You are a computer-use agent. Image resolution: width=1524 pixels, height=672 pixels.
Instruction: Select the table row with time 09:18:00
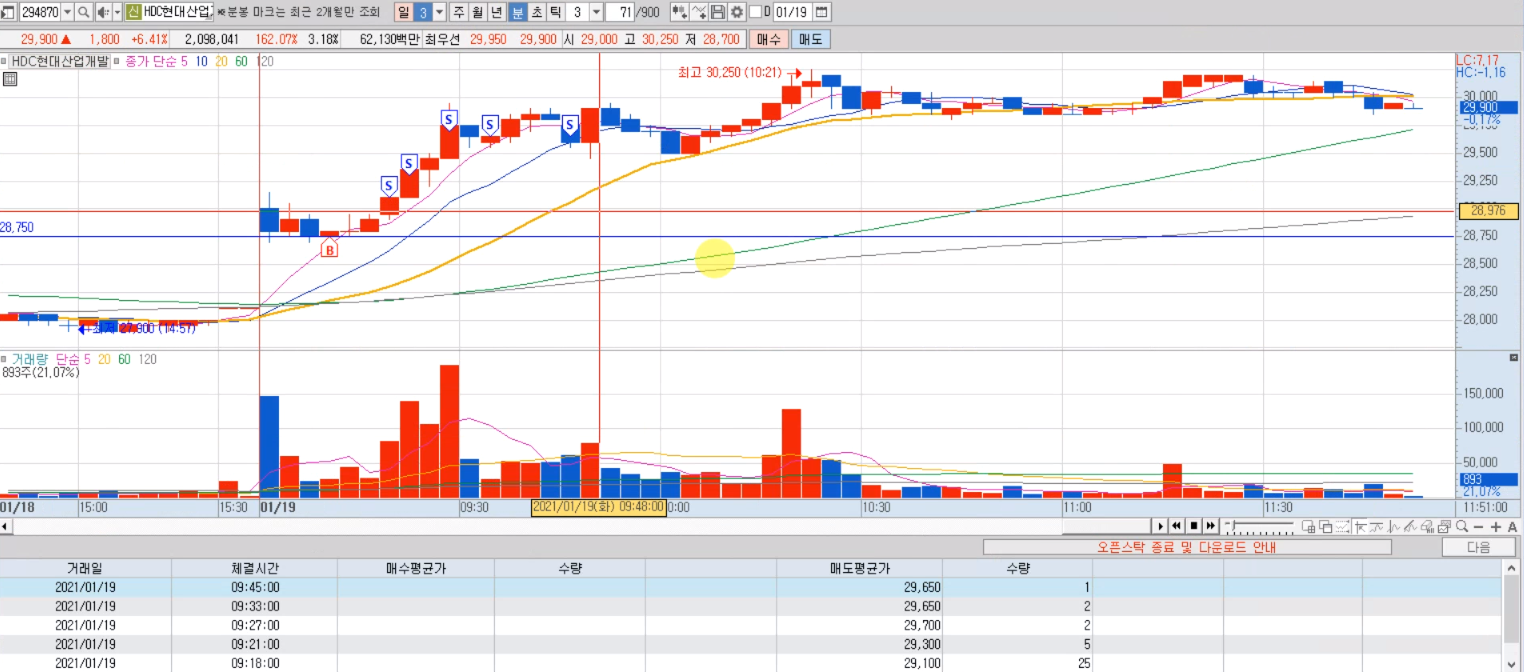click(x=750, y=664)
